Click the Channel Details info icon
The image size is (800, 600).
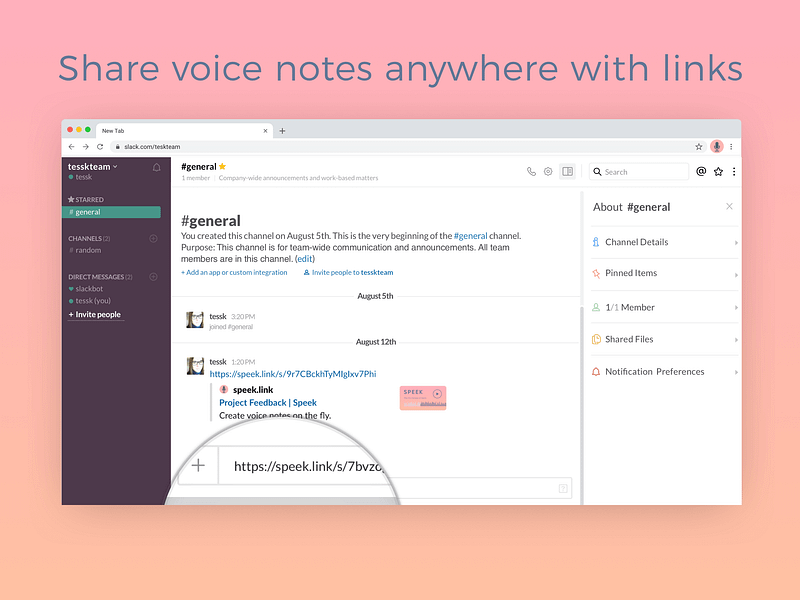coord(595,242)
